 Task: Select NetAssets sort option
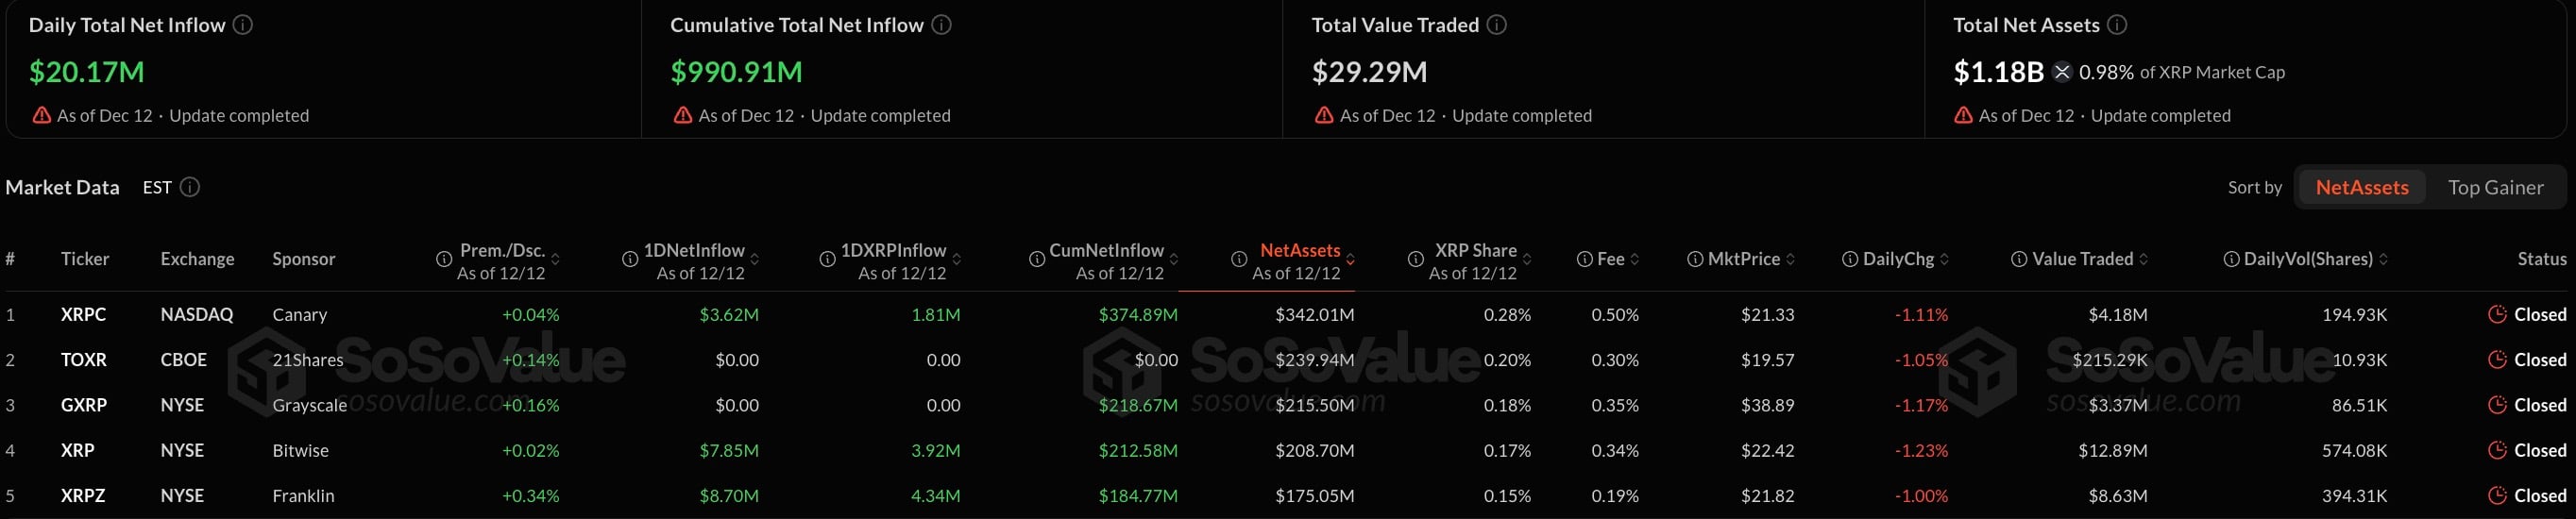[x=2361, y=187]
